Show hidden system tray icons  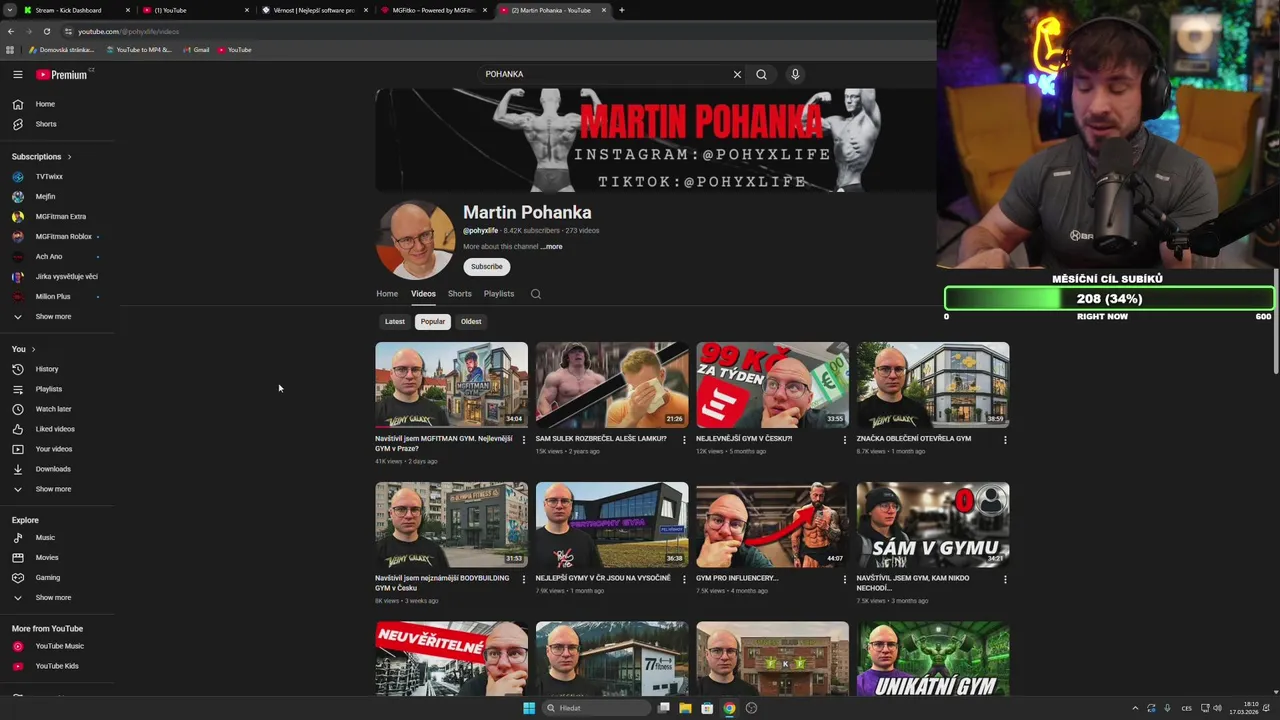[x=1135, y=708]
